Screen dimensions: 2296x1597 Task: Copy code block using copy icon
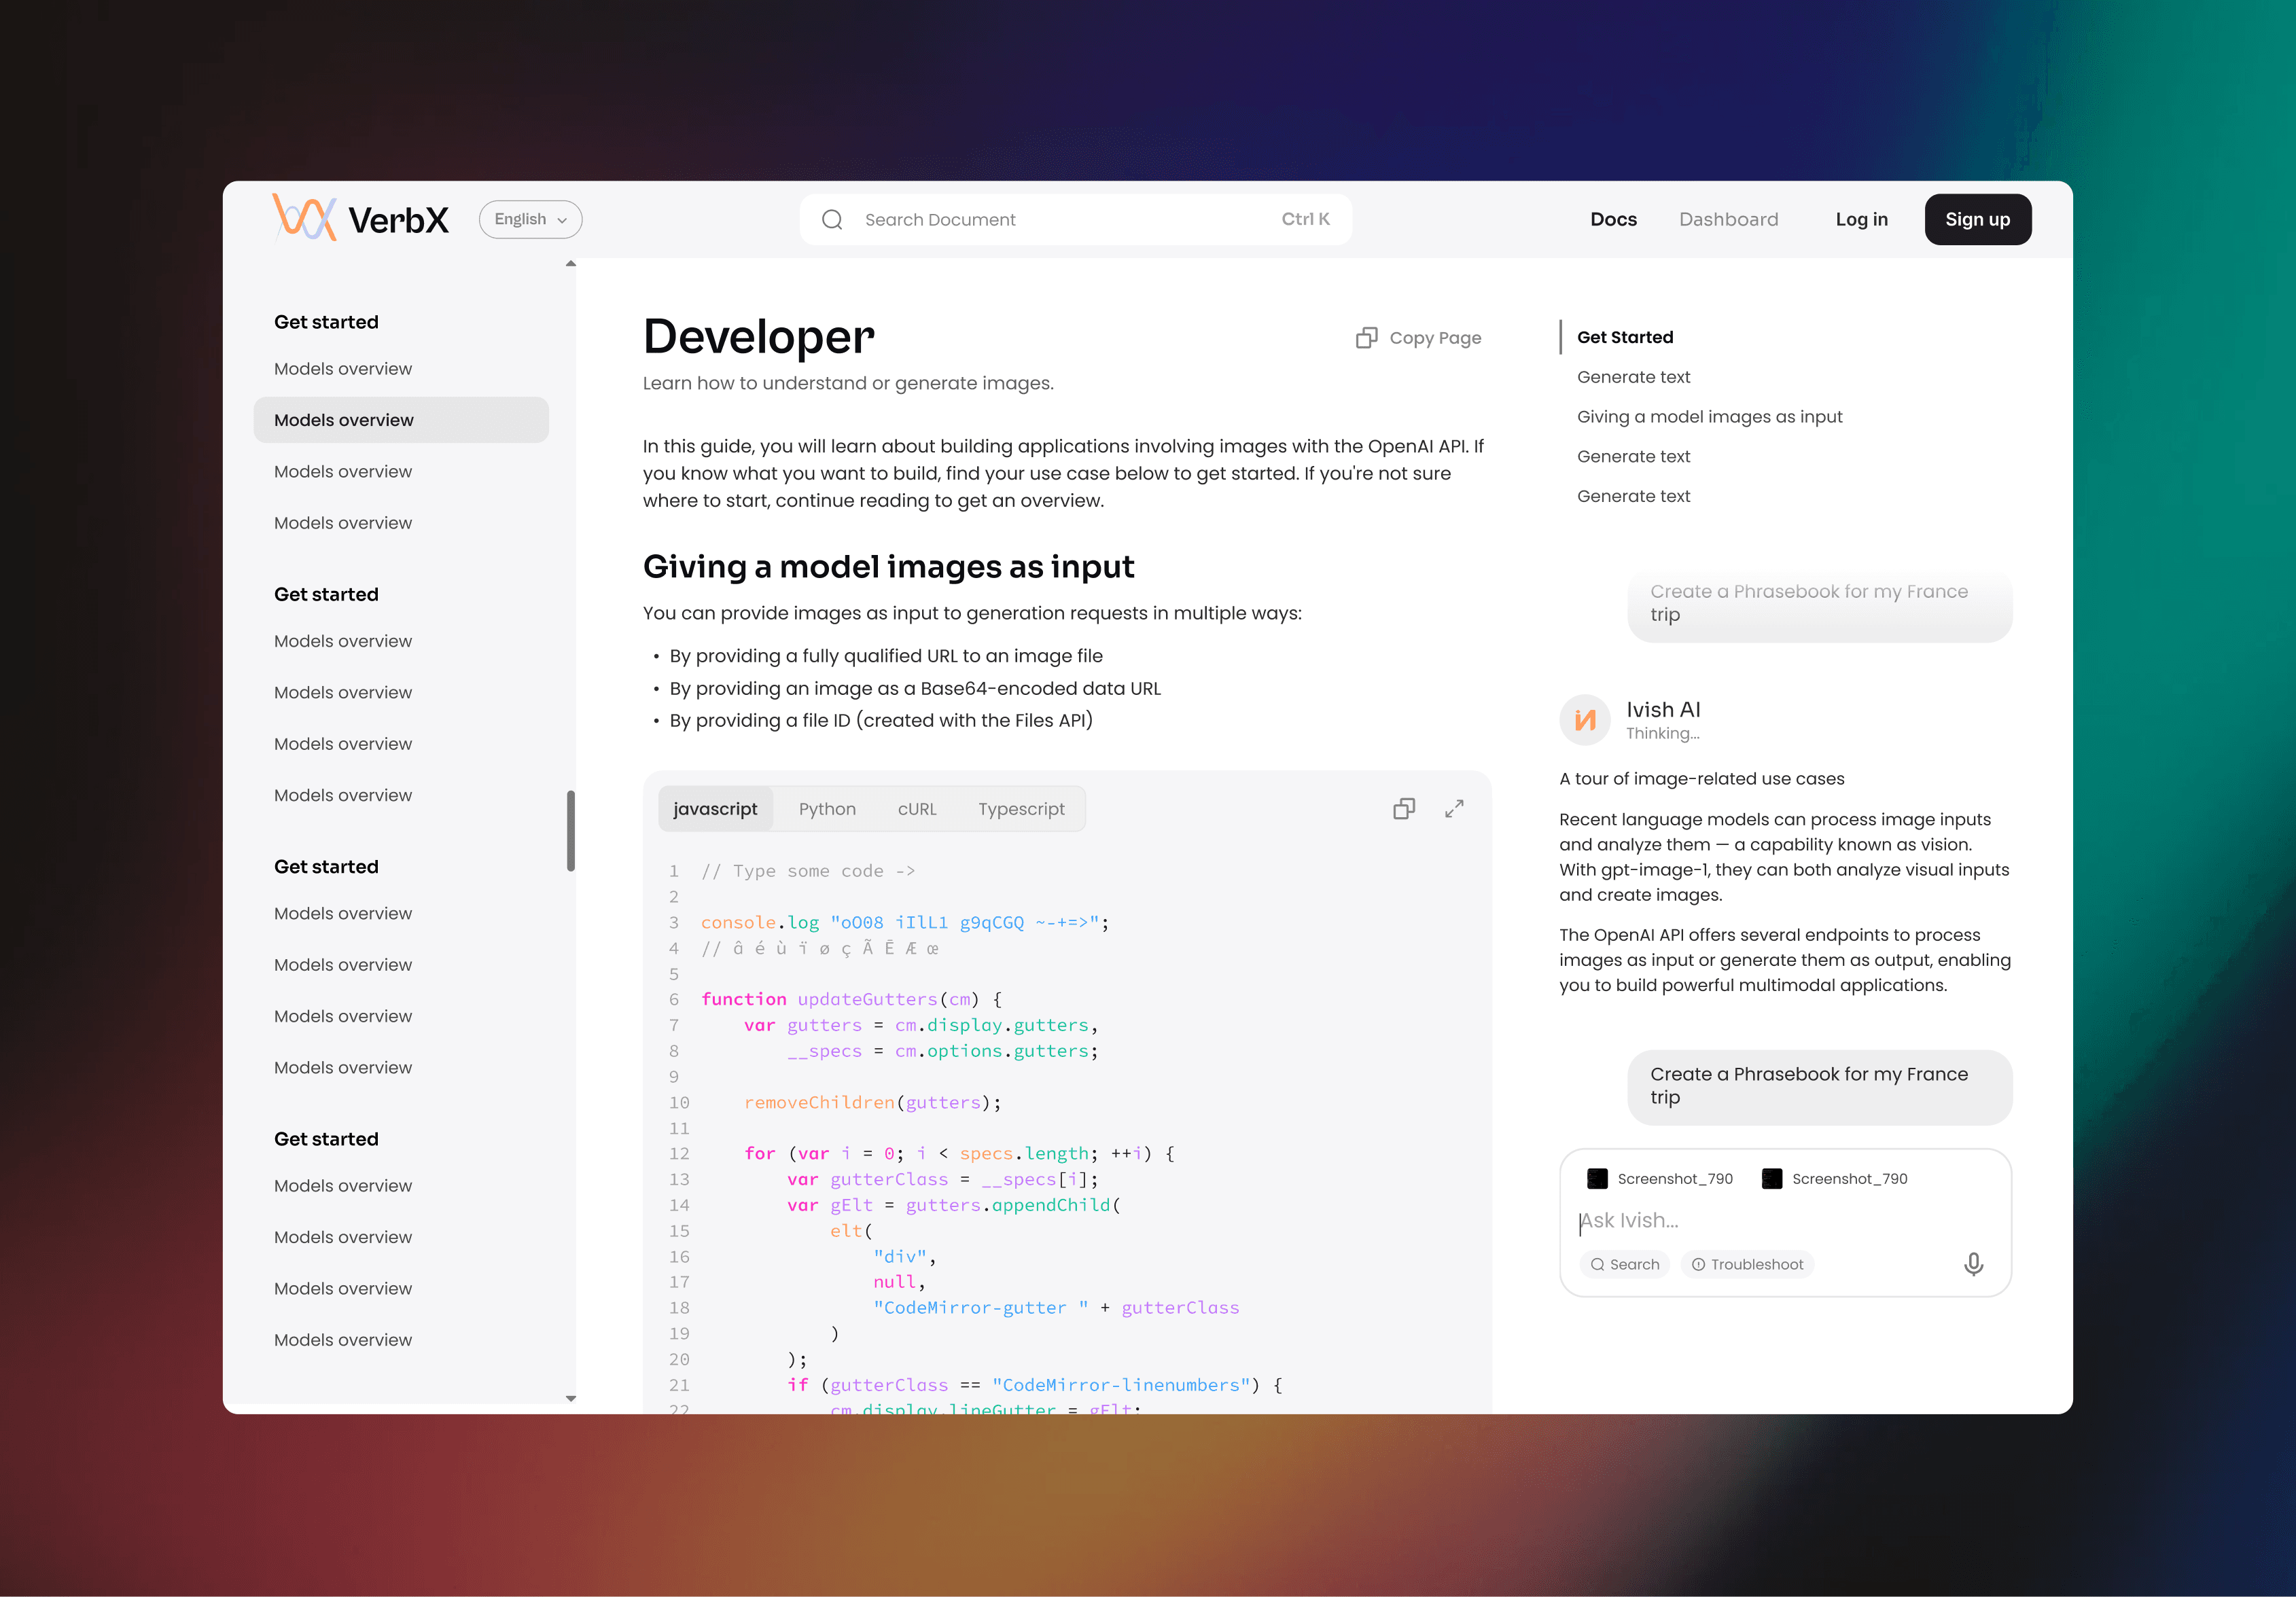coord(1404,809)
